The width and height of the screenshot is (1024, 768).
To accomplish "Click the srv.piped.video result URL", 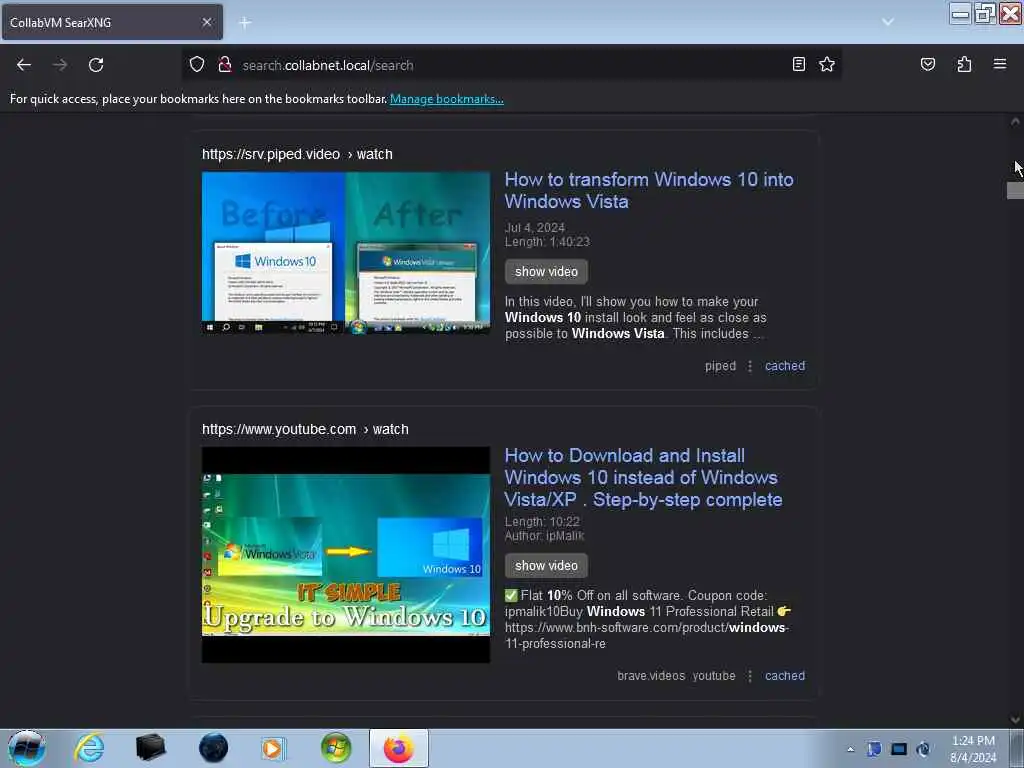I will [x=297, y=154].
